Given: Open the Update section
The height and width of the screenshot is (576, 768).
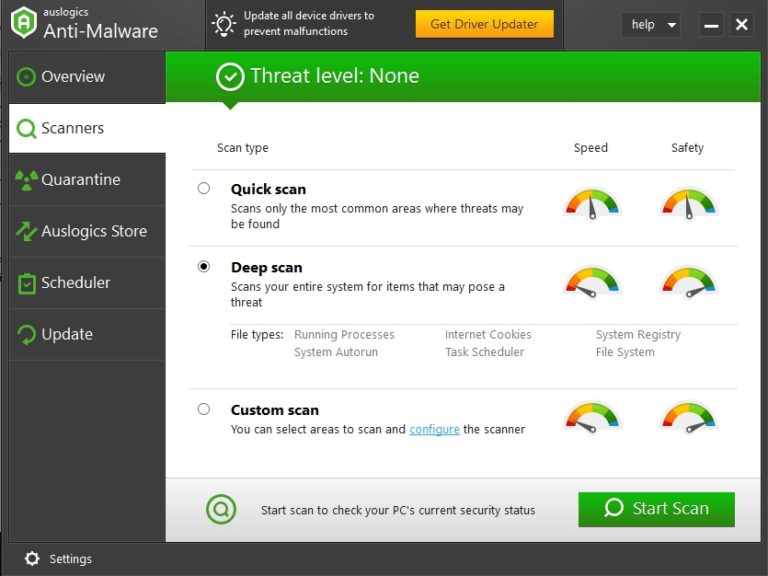Looking at the screenshot, I should 87,335.
